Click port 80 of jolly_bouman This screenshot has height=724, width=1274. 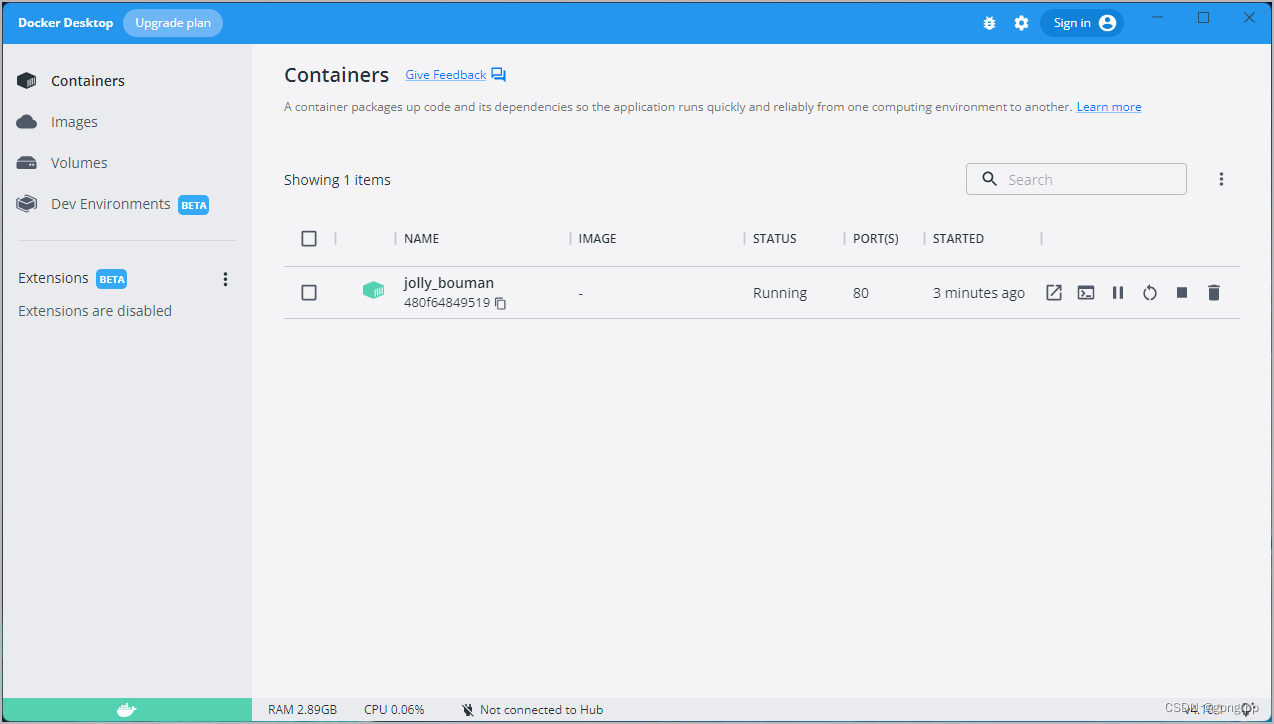[x=861, y=293]
